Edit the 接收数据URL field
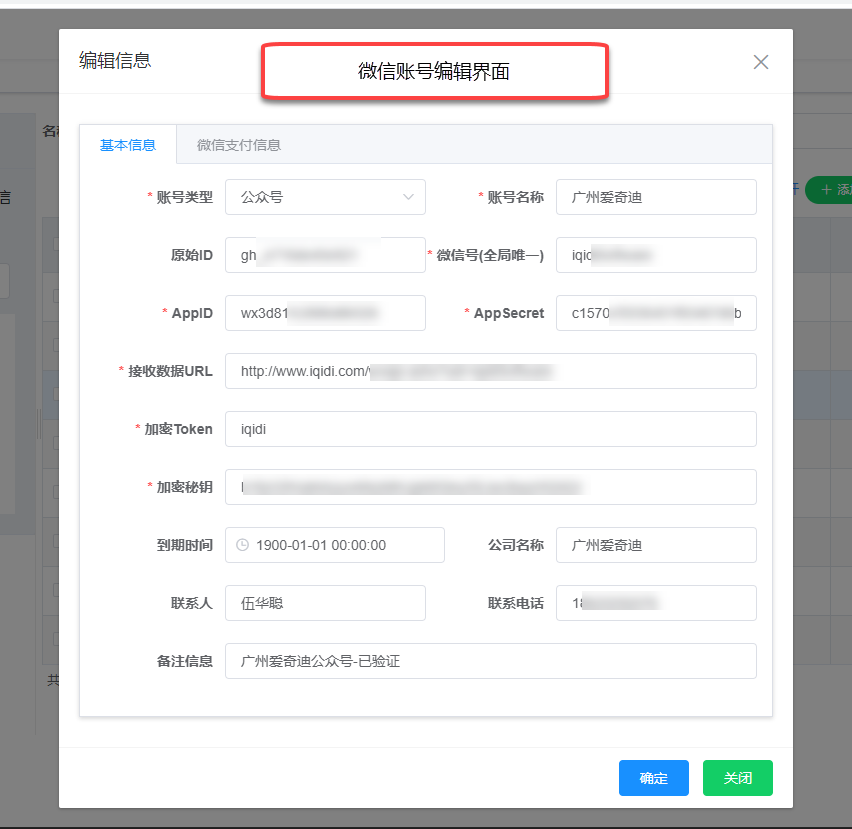852x829 pixels. tap(491, 371)
